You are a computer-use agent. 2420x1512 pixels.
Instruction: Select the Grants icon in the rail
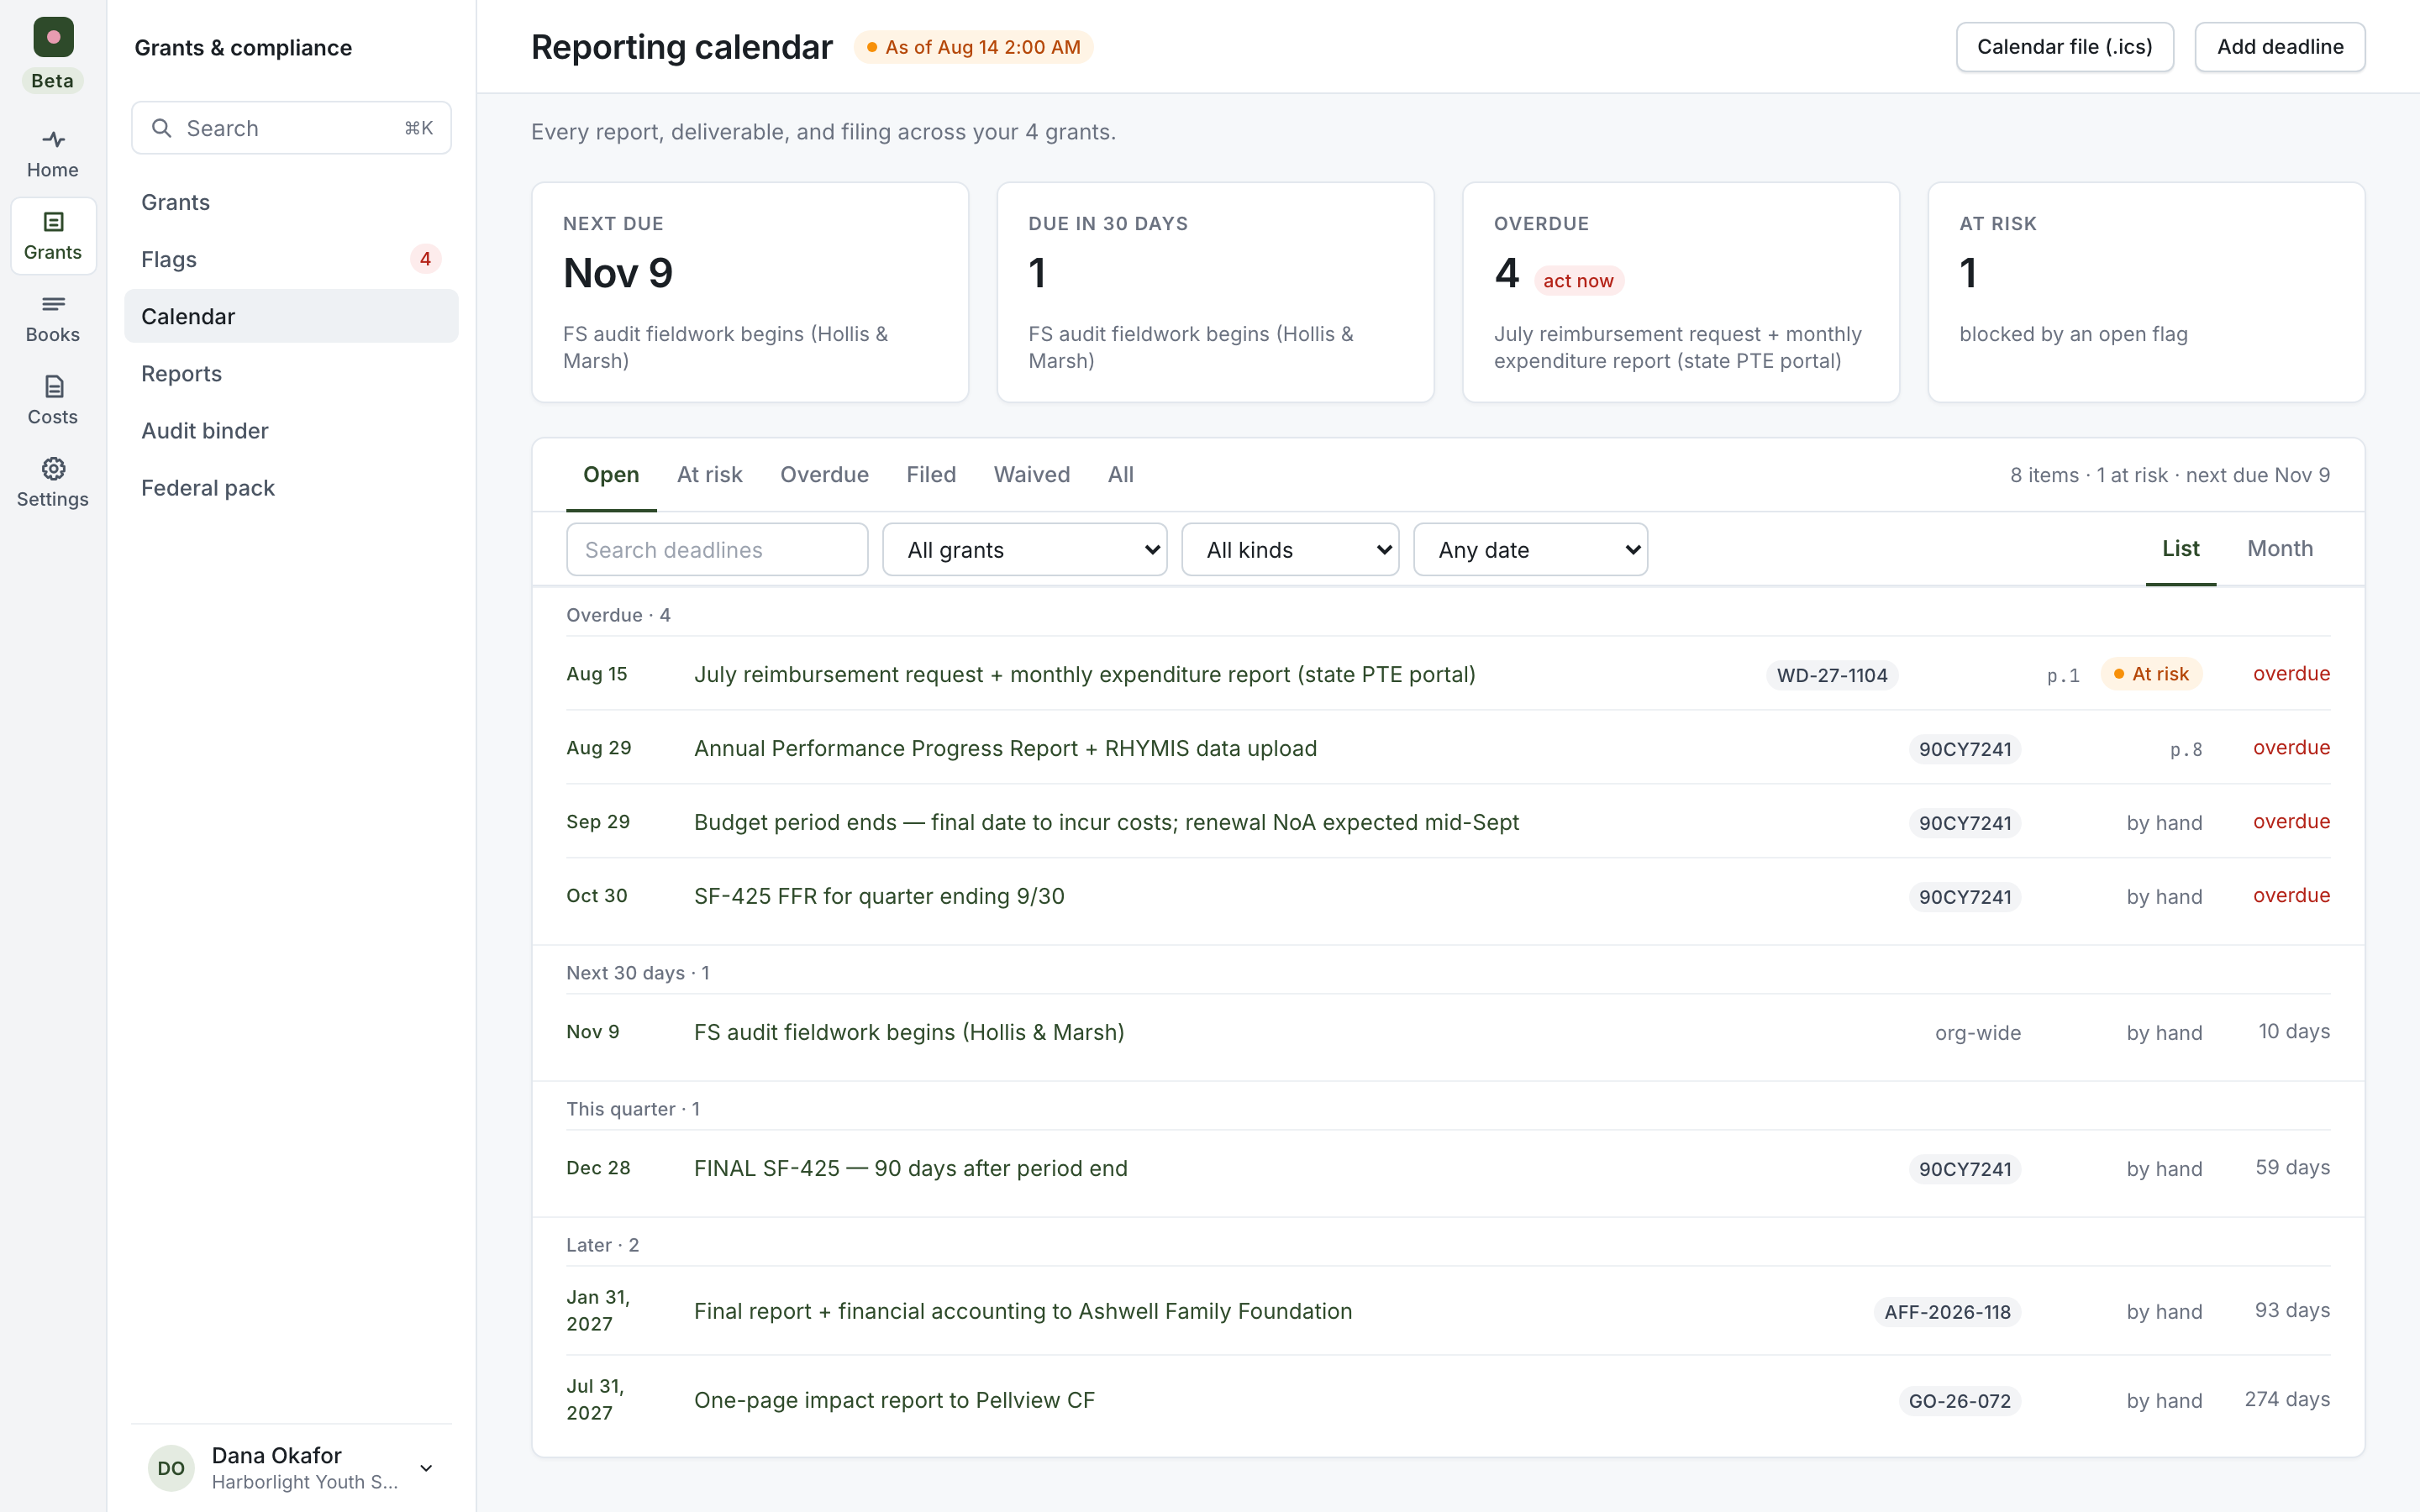(x=53, y=236)
